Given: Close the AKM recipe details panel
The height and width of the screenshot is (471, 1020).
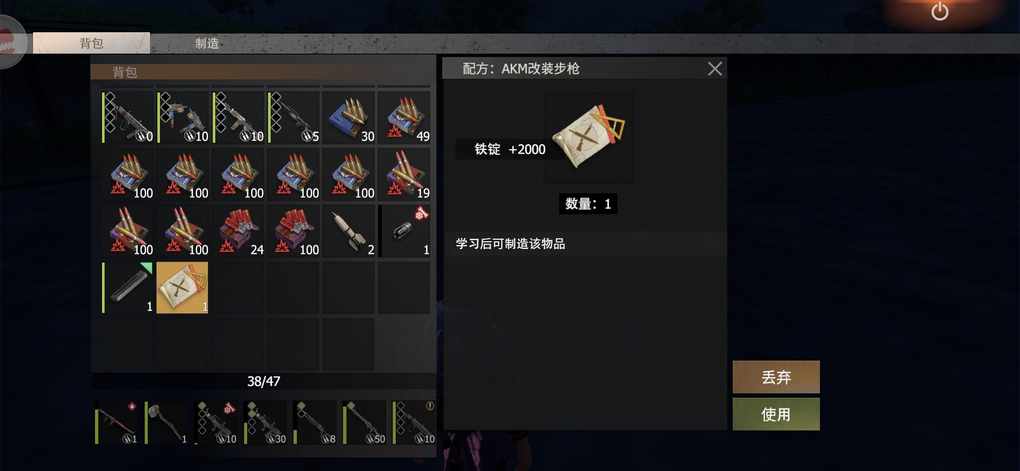Looking at the screenshot, I should (x=715, y=69).
